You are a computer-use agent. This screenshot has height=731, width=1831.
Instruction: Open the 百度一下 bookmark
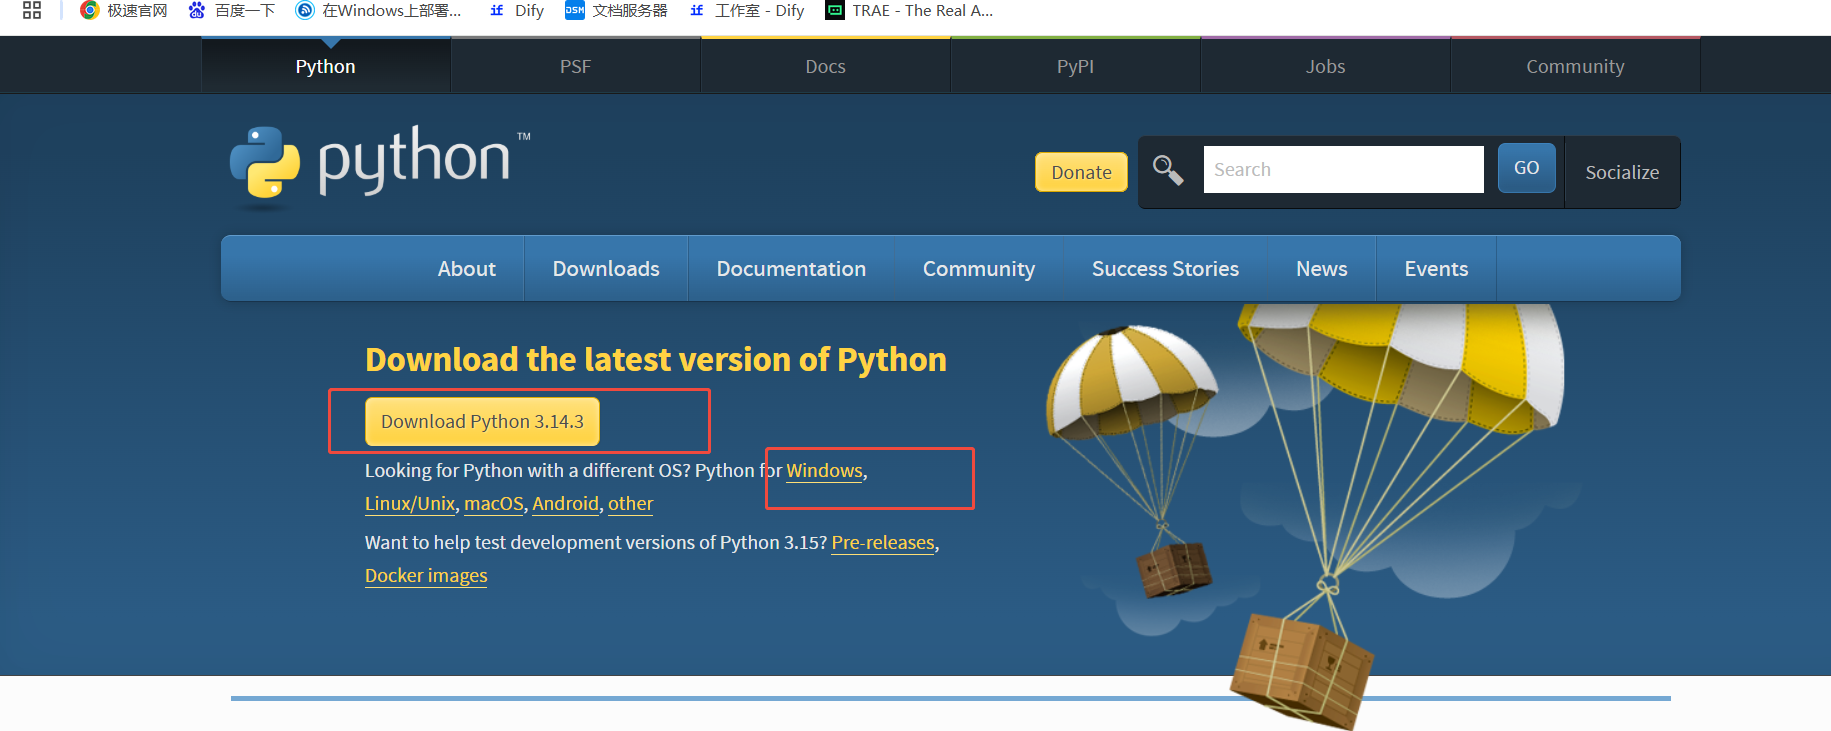click(231, 11)
